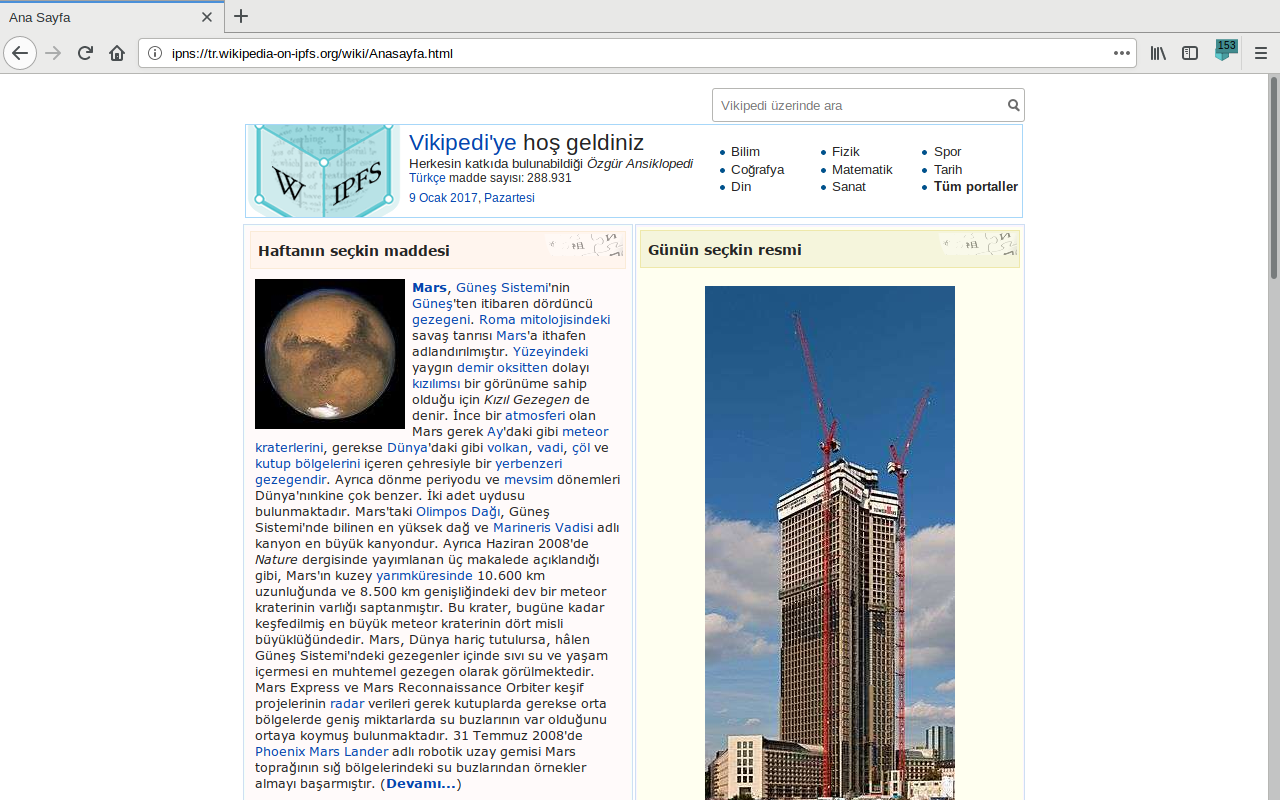Open the Coğrafya portal
The height and width of the screenshot is (800, 1280).
757,170
